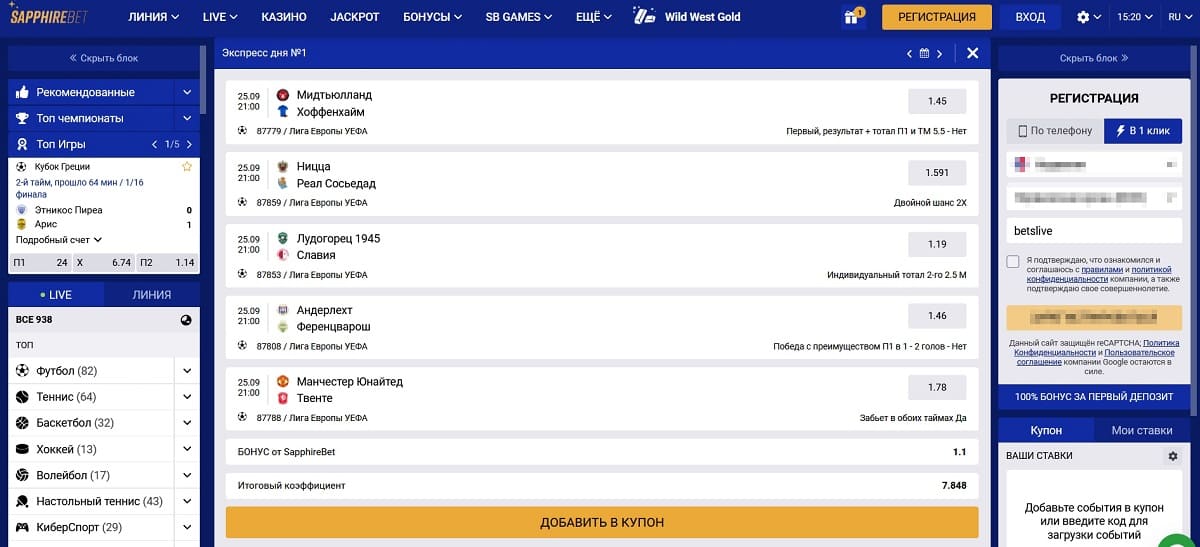Viewport: 1200px width, 547px height.
Task: Click the Мидтьюлланд team crest
Action: 283,95
